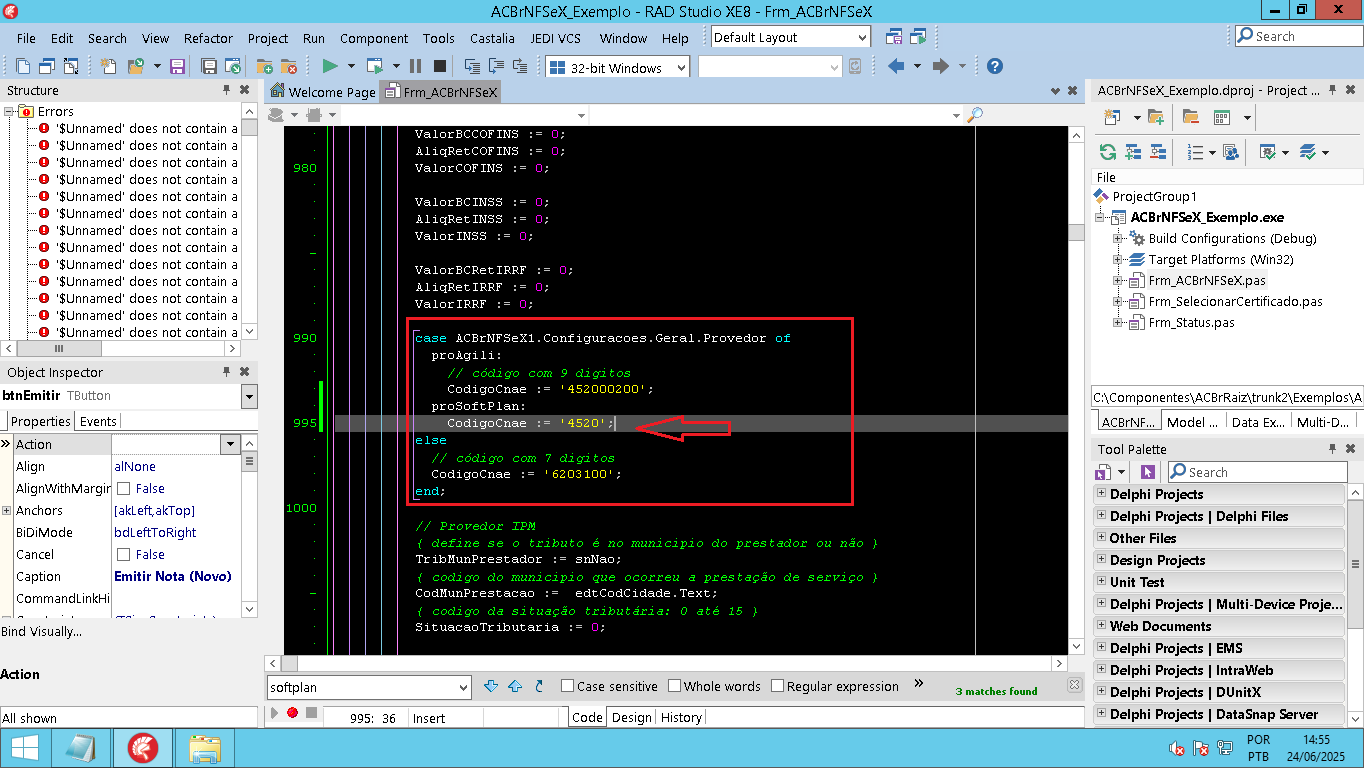Screen dimensions: 1364x768
Task: Click the Tool Palette search field
Action: point(1257,472)
